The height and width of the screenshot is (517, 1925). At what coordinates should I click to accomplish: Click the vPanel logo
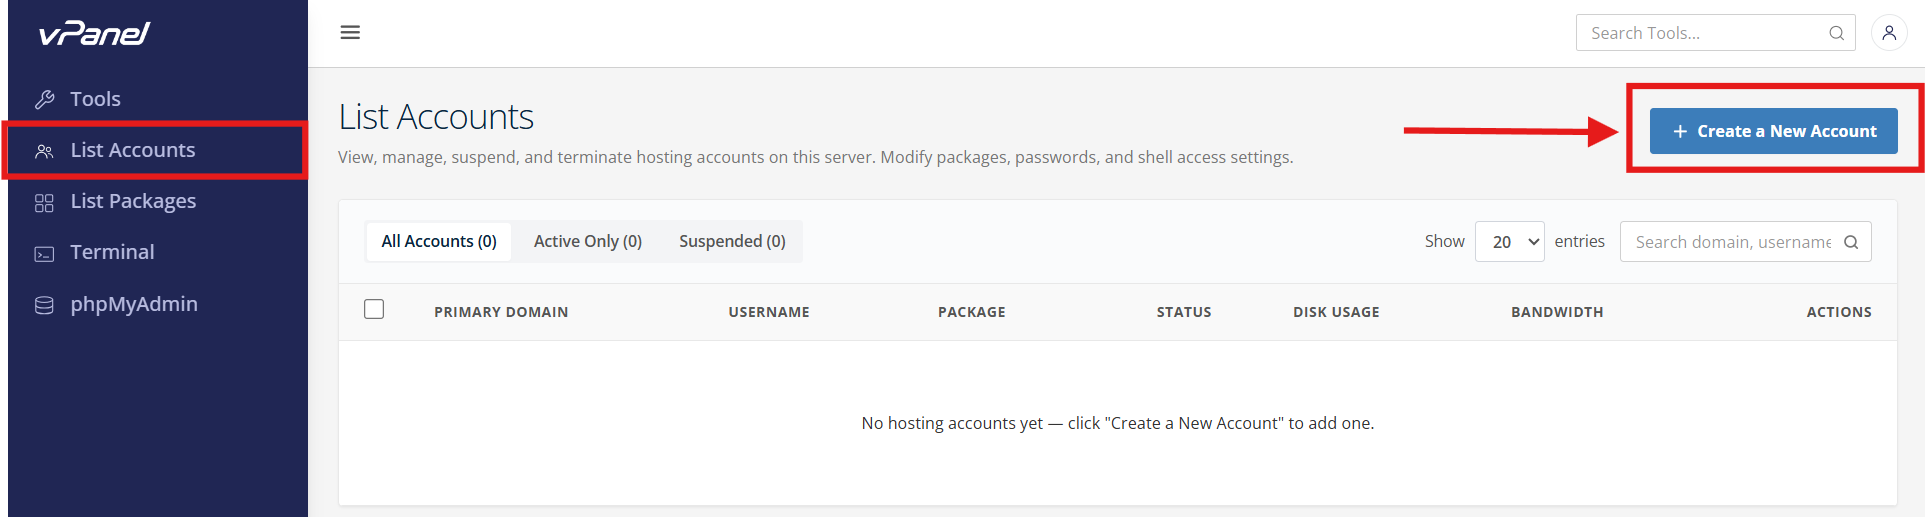[x=94, y=33]
